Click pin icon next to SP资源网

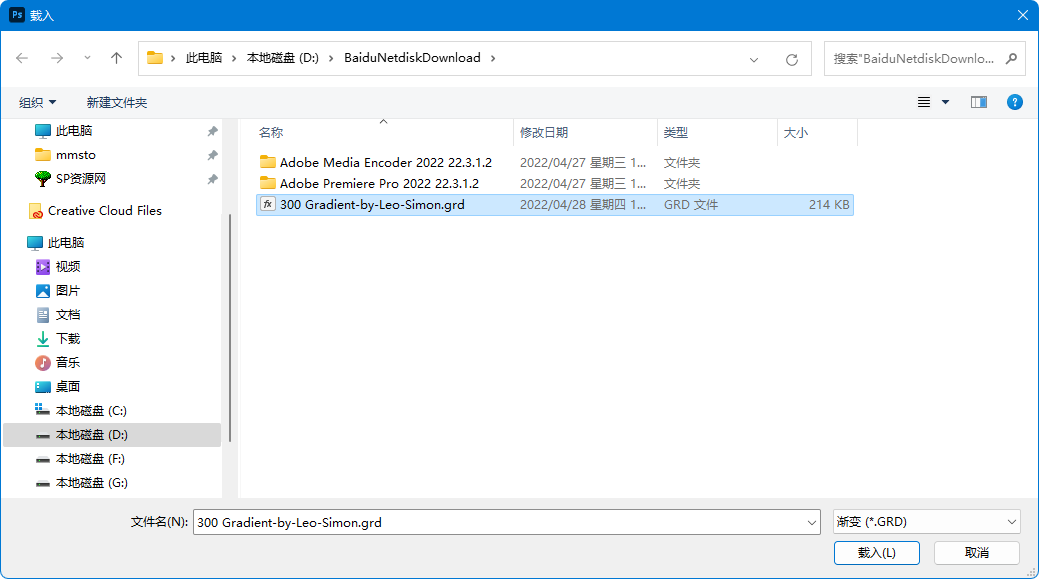tap(212, 179)
